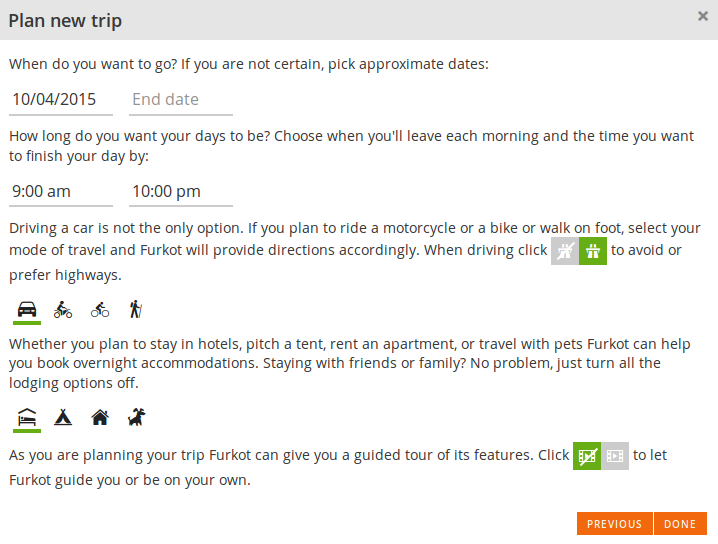718x544 pixels.
Task: Choose motorcycle travel mode
Action: tap(63, 309)
